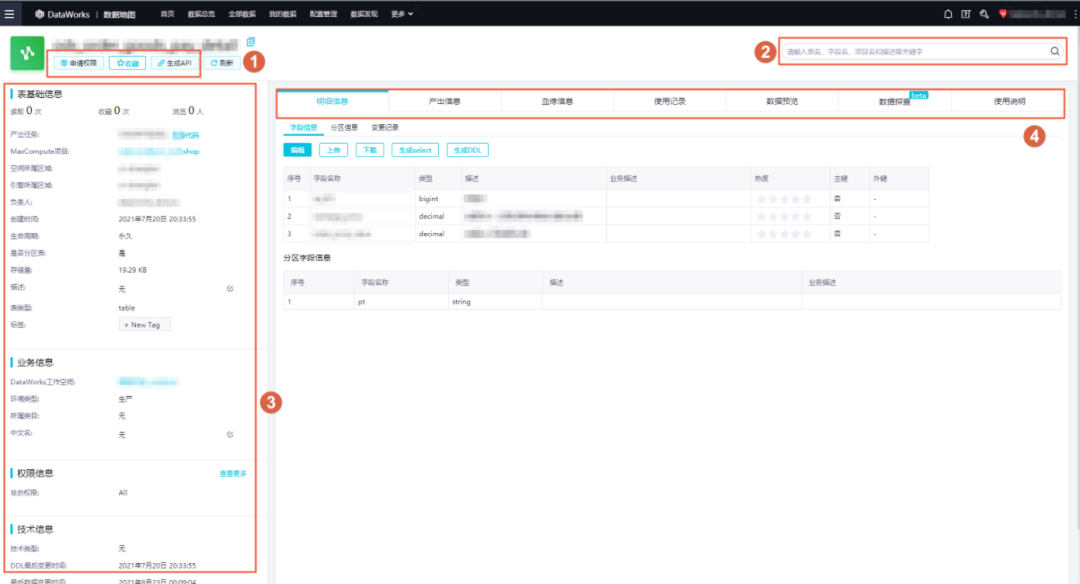Set heat star rating on first field row

[x=784, y=199]
